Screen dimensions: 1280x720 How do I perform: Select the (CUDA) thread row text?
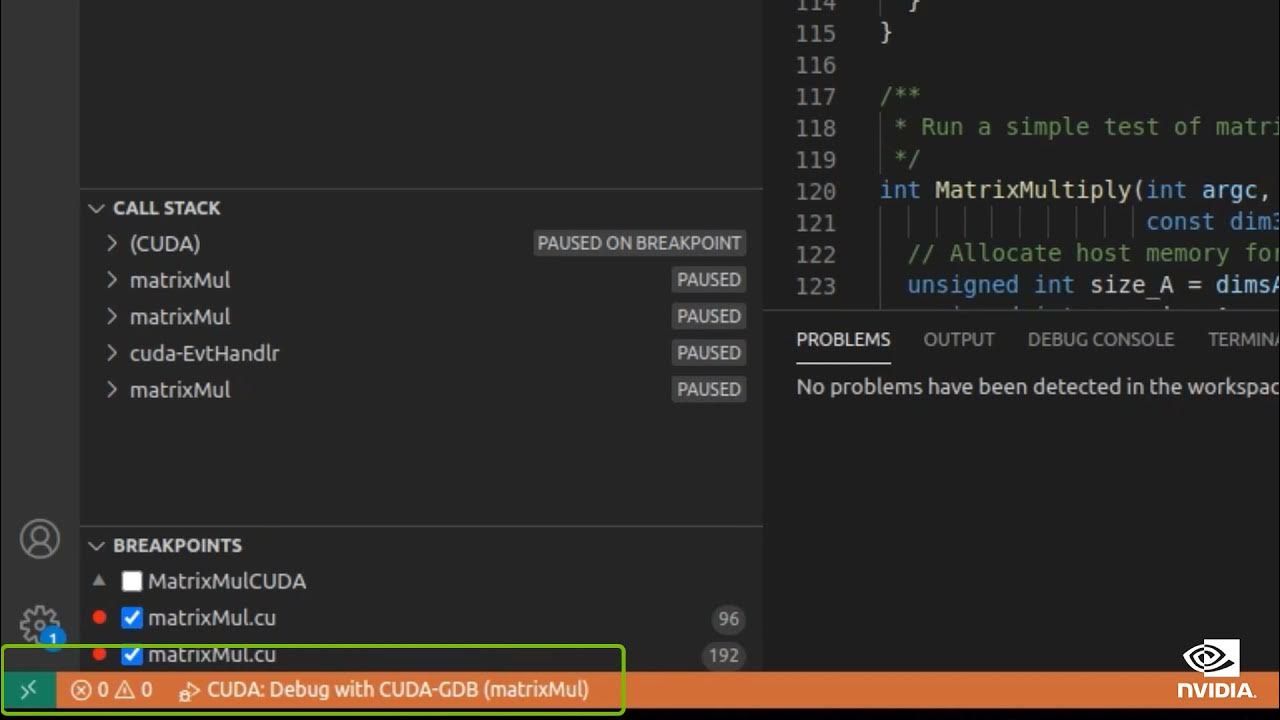click(165, 243)
